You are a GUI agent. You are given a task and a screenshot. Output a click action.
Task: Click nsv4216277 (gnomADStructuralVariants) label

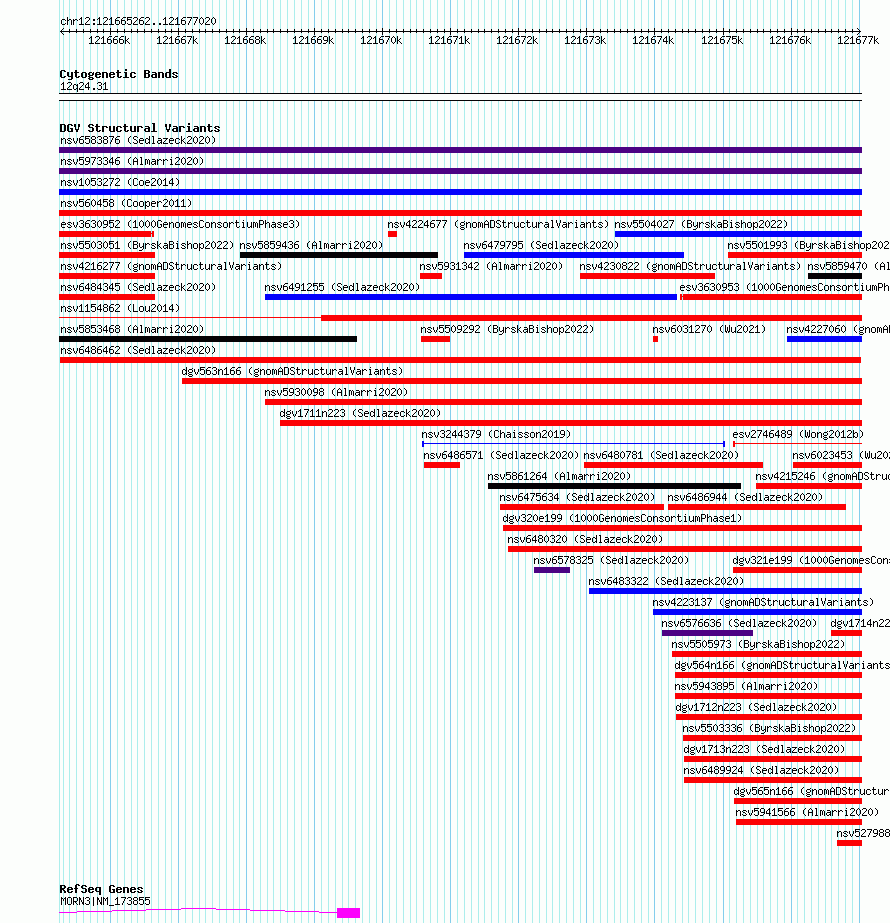171,266
